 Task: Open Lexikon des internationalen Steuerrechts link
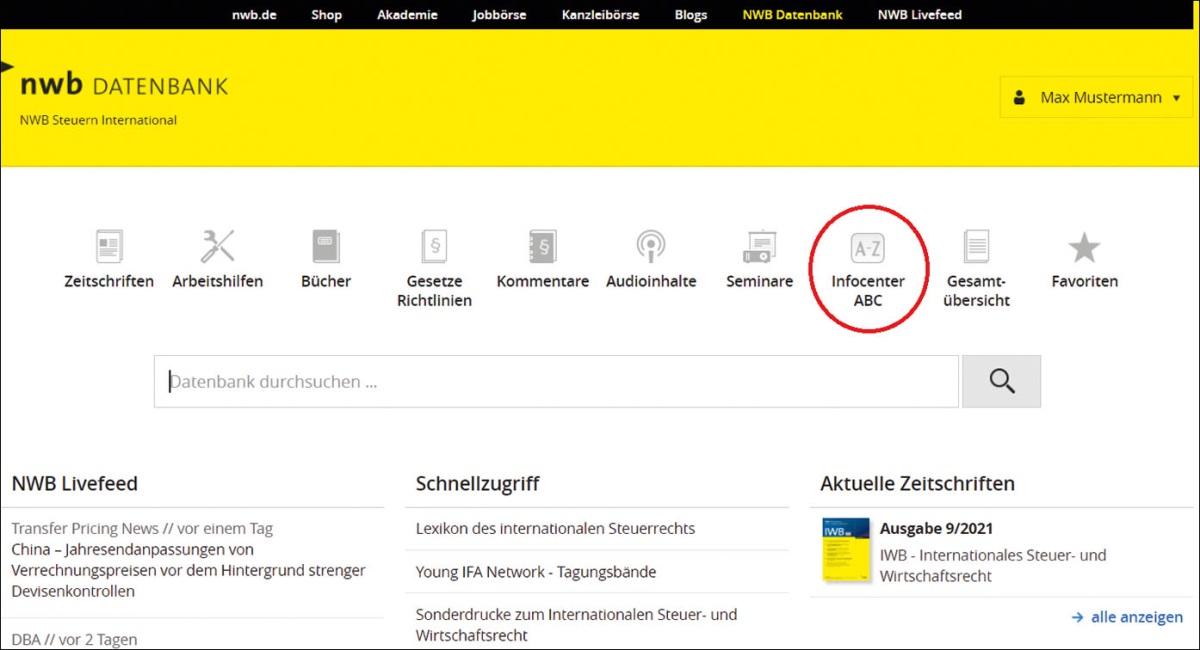(x=555, y=528)
